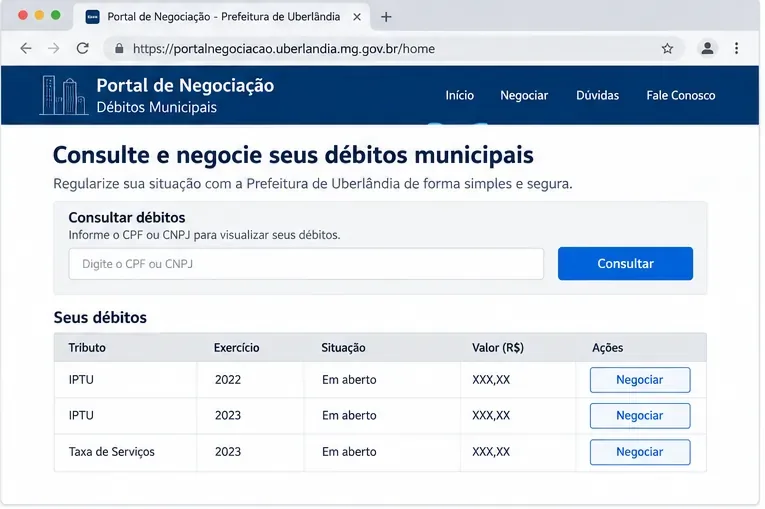Open the three-dot browser menu
Screen dimensions: 765x509
[x=736, y=48]
